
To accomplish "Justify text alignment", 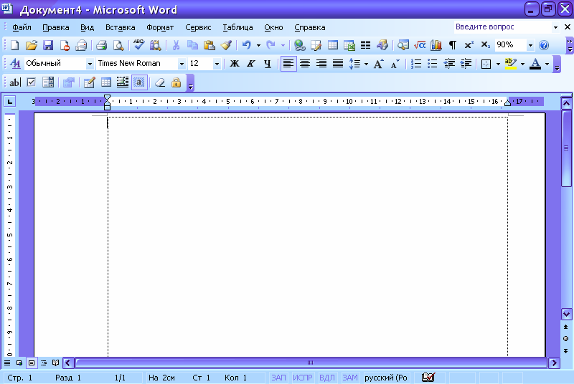I will pyautogui.click(x=338, y=64).
